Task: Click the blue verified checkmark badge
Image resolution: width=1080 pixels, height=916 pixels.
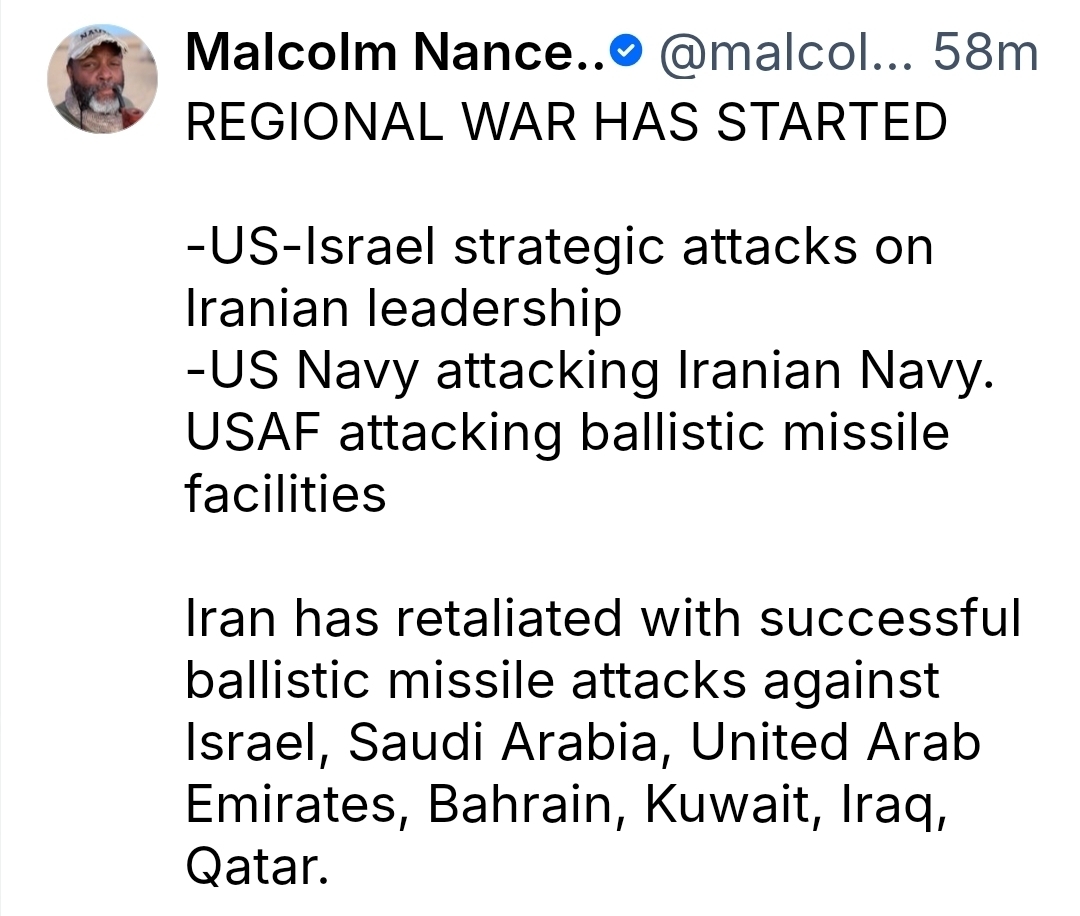Action: [x=625, y=54]
